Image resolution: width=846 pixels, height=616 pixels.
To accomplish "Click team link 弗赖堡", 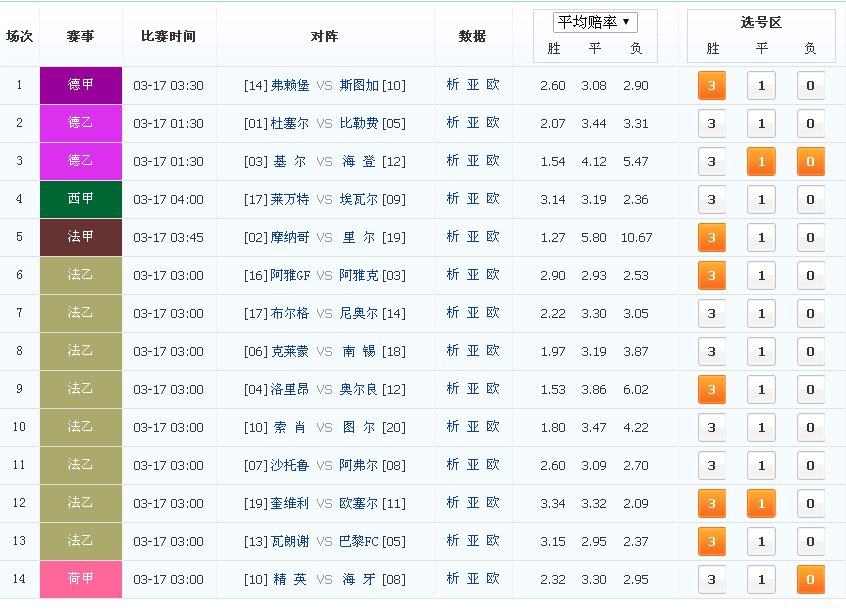I will click(290, 85).
